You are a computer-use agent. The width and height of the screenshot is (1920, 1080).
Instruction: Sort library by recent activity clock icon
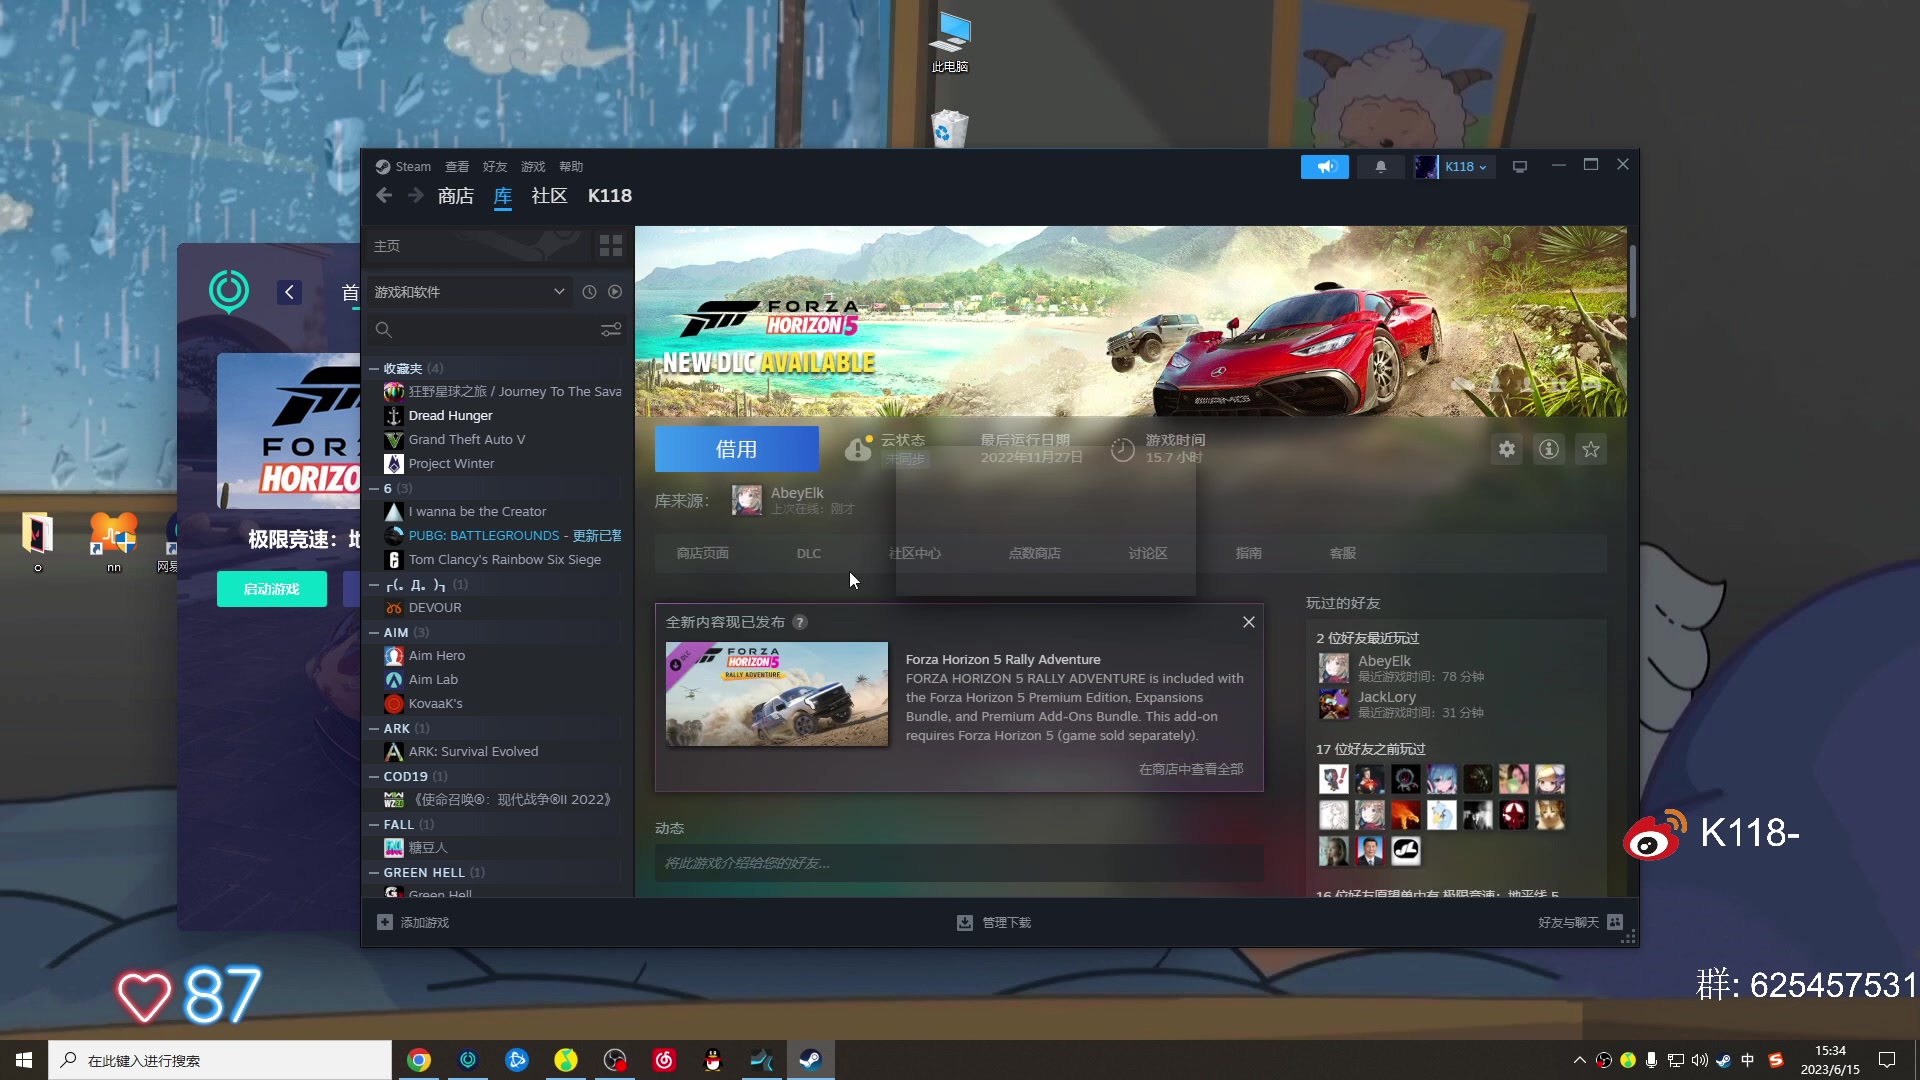click(589, 292)
